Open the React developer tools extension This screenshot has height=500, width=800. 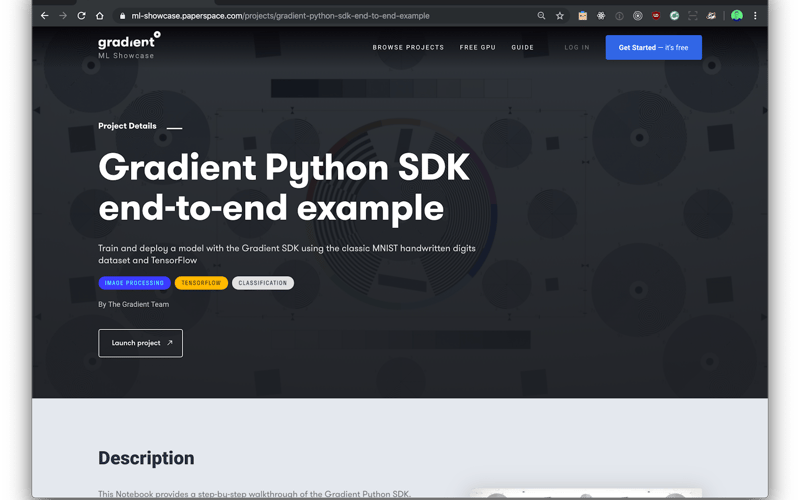pos(601,16)
